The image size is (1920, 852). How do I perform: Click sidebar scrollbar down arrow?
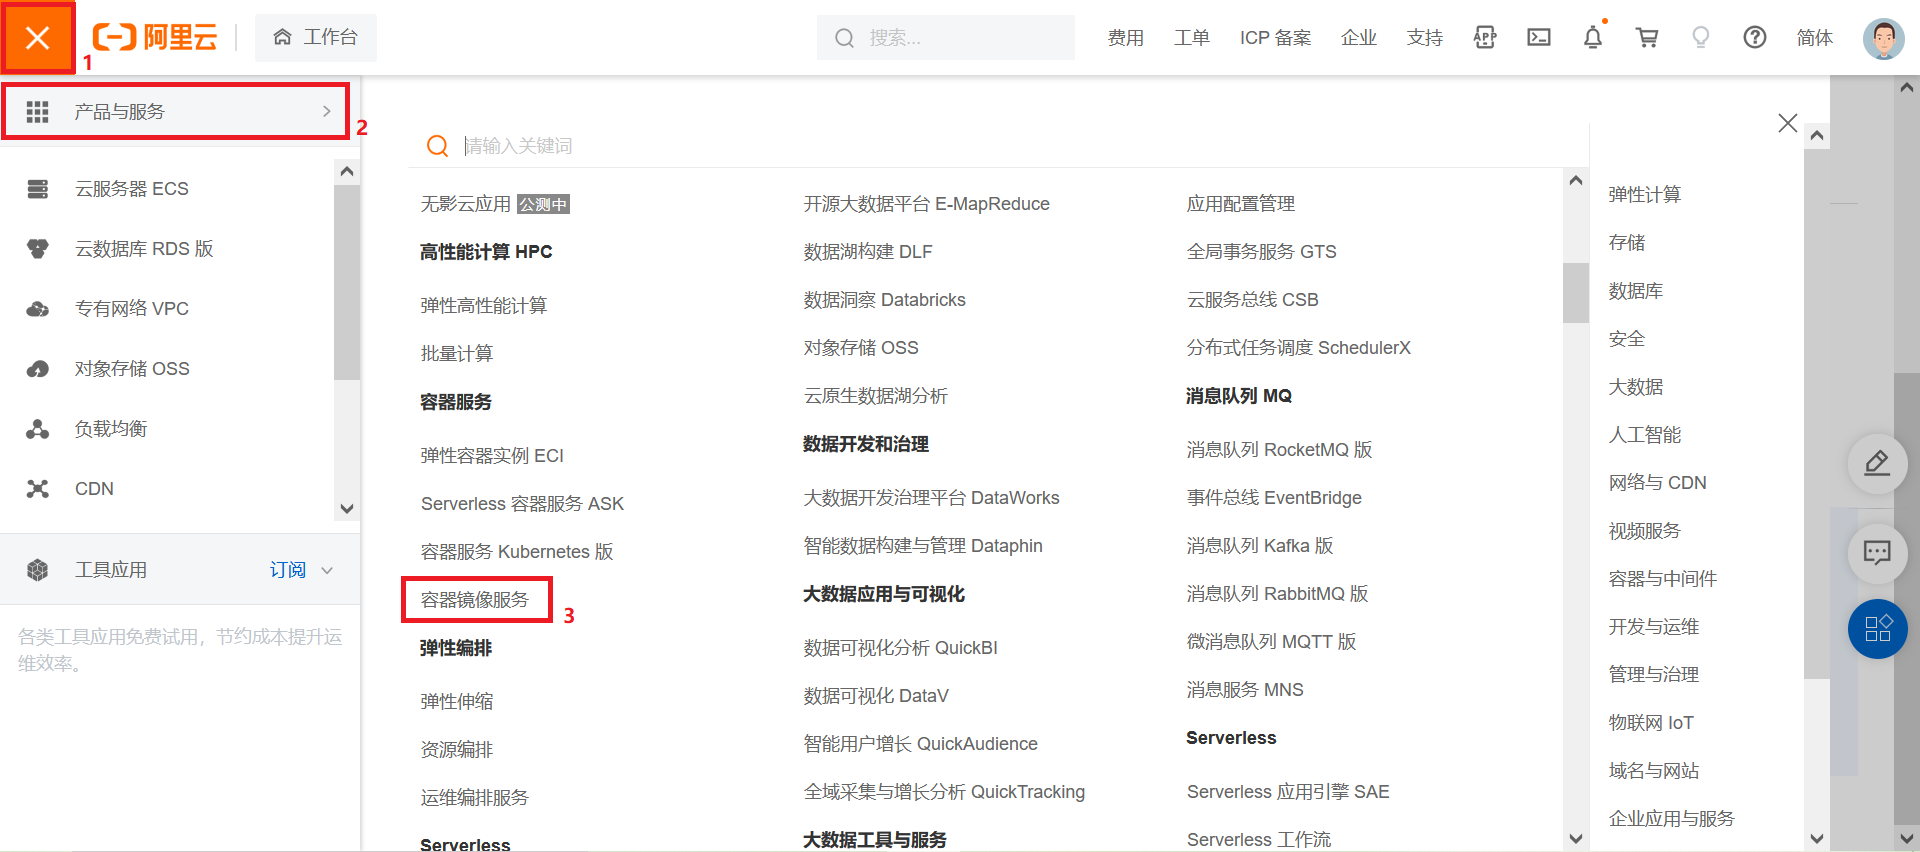[x=346, y=508]
